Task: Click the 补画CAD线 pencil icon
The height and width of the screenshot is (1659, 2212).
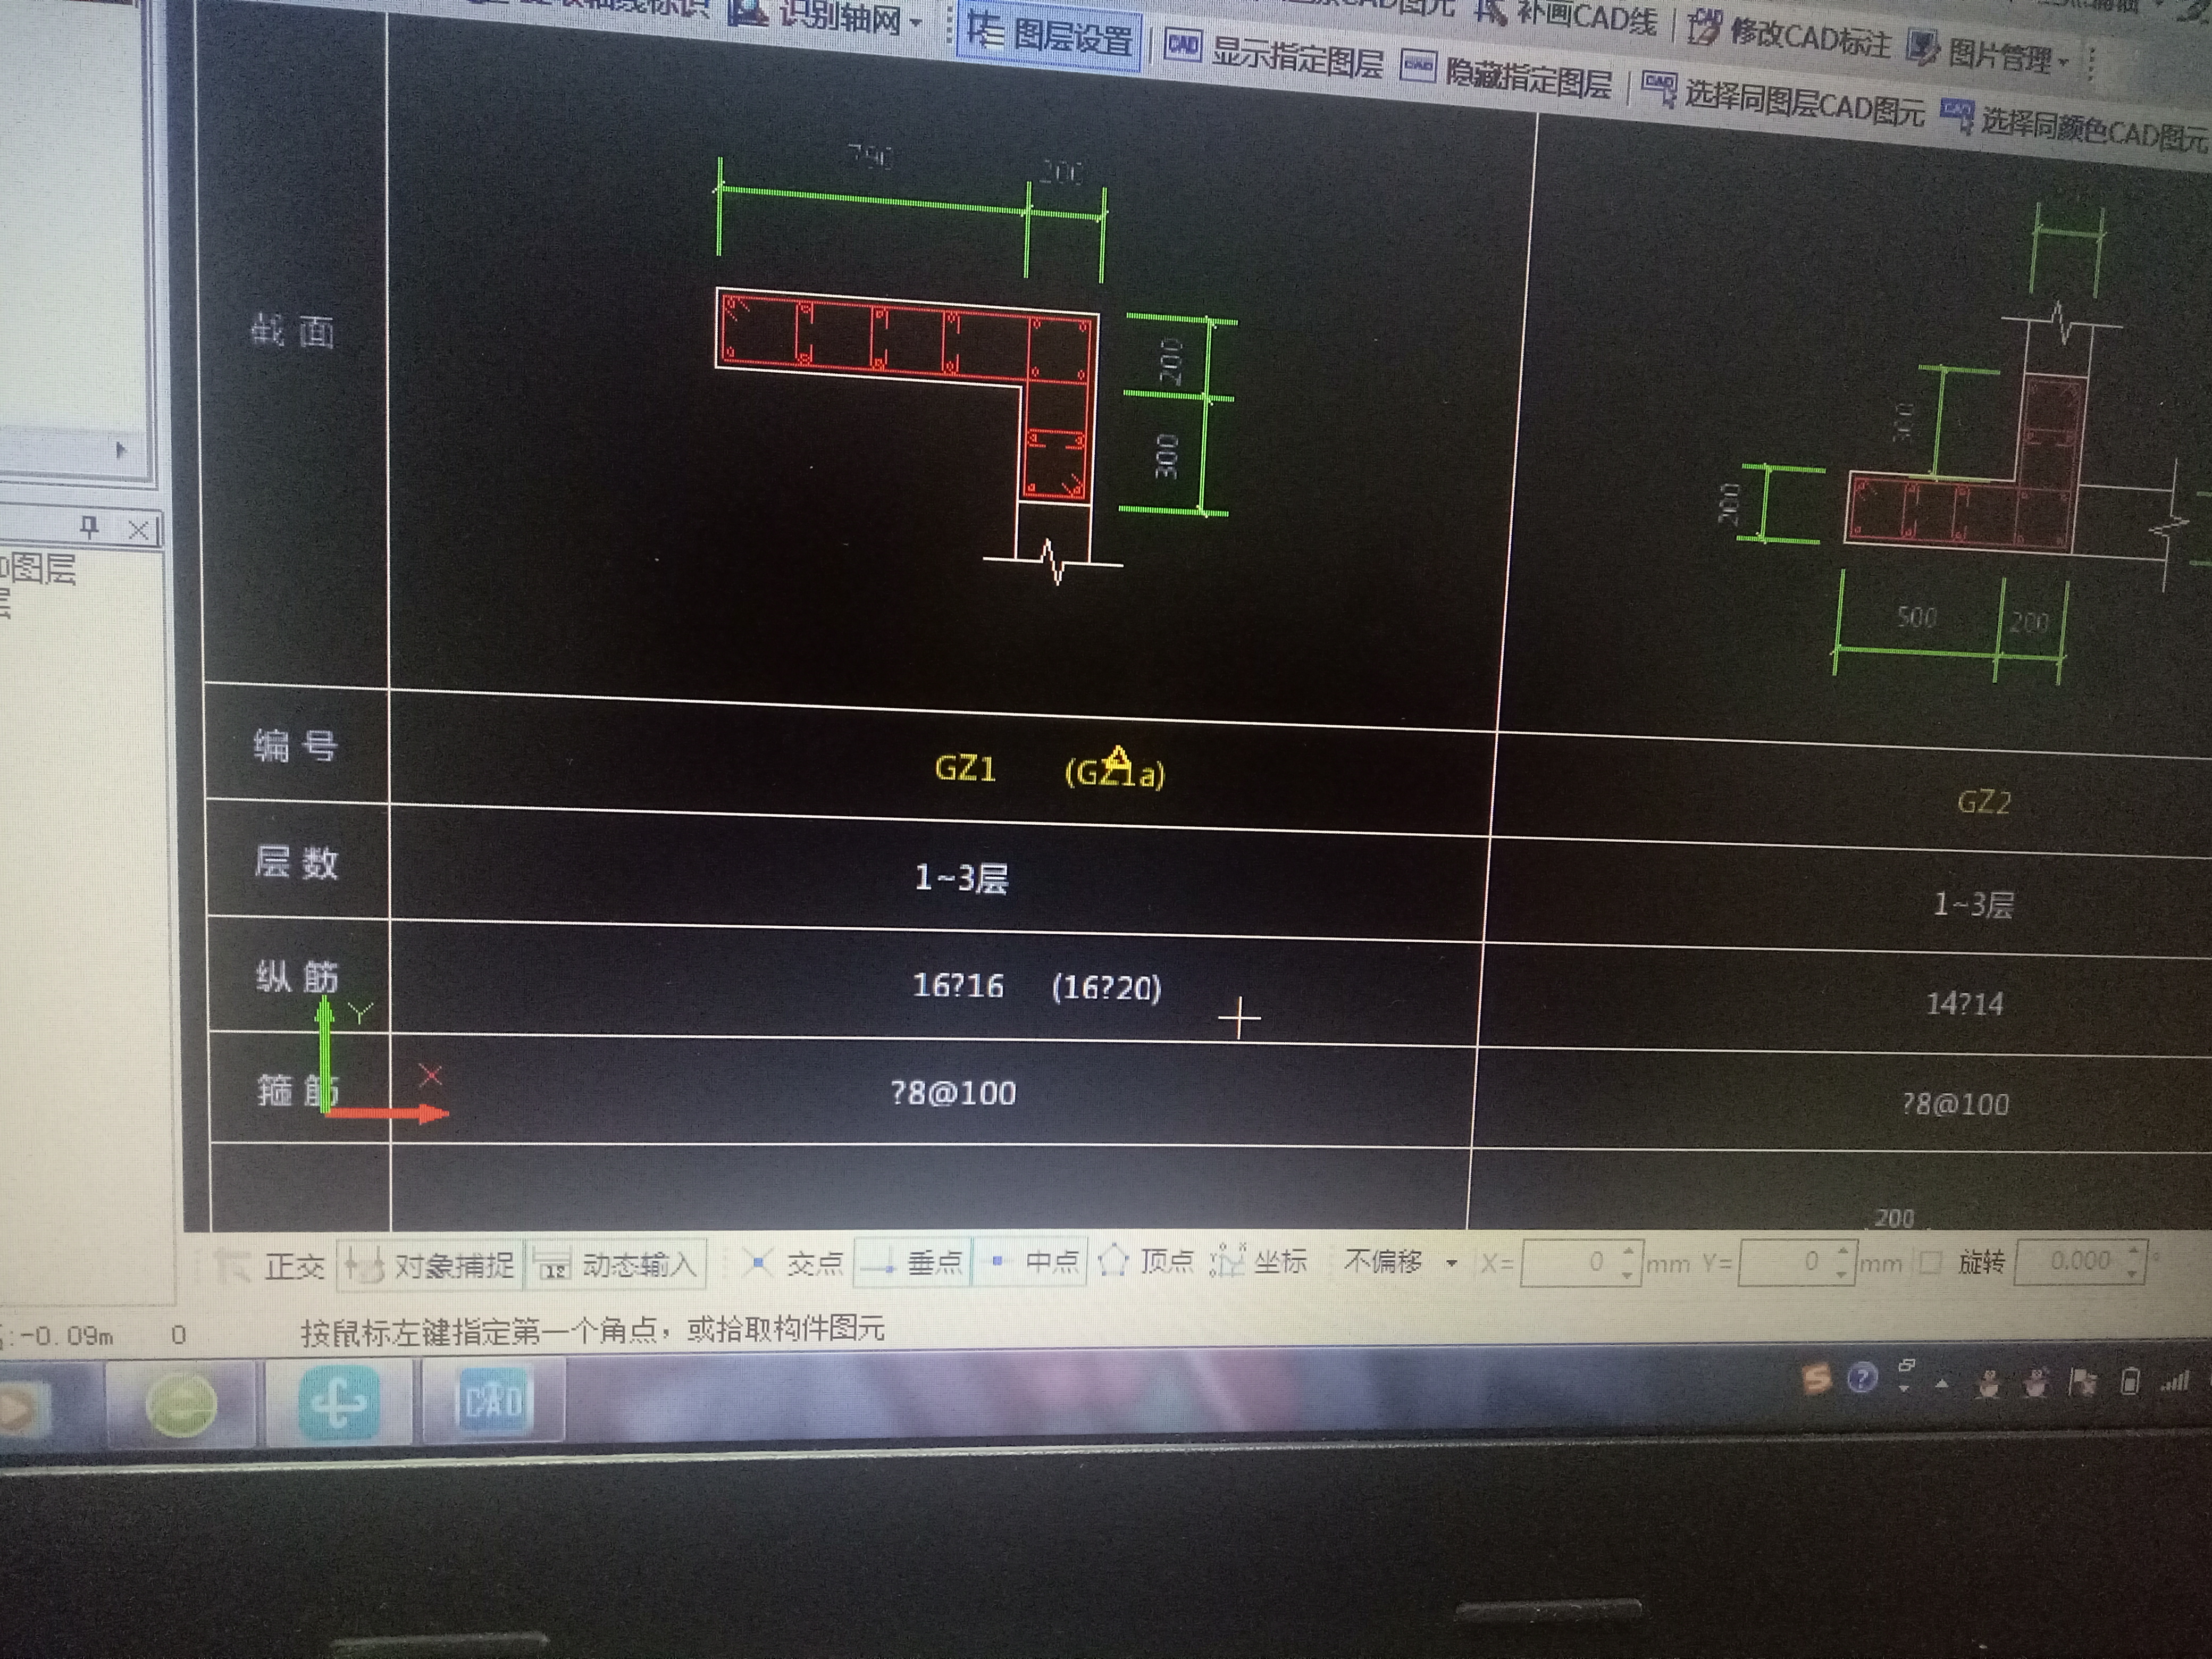Action: click(x=1491, y=10)
